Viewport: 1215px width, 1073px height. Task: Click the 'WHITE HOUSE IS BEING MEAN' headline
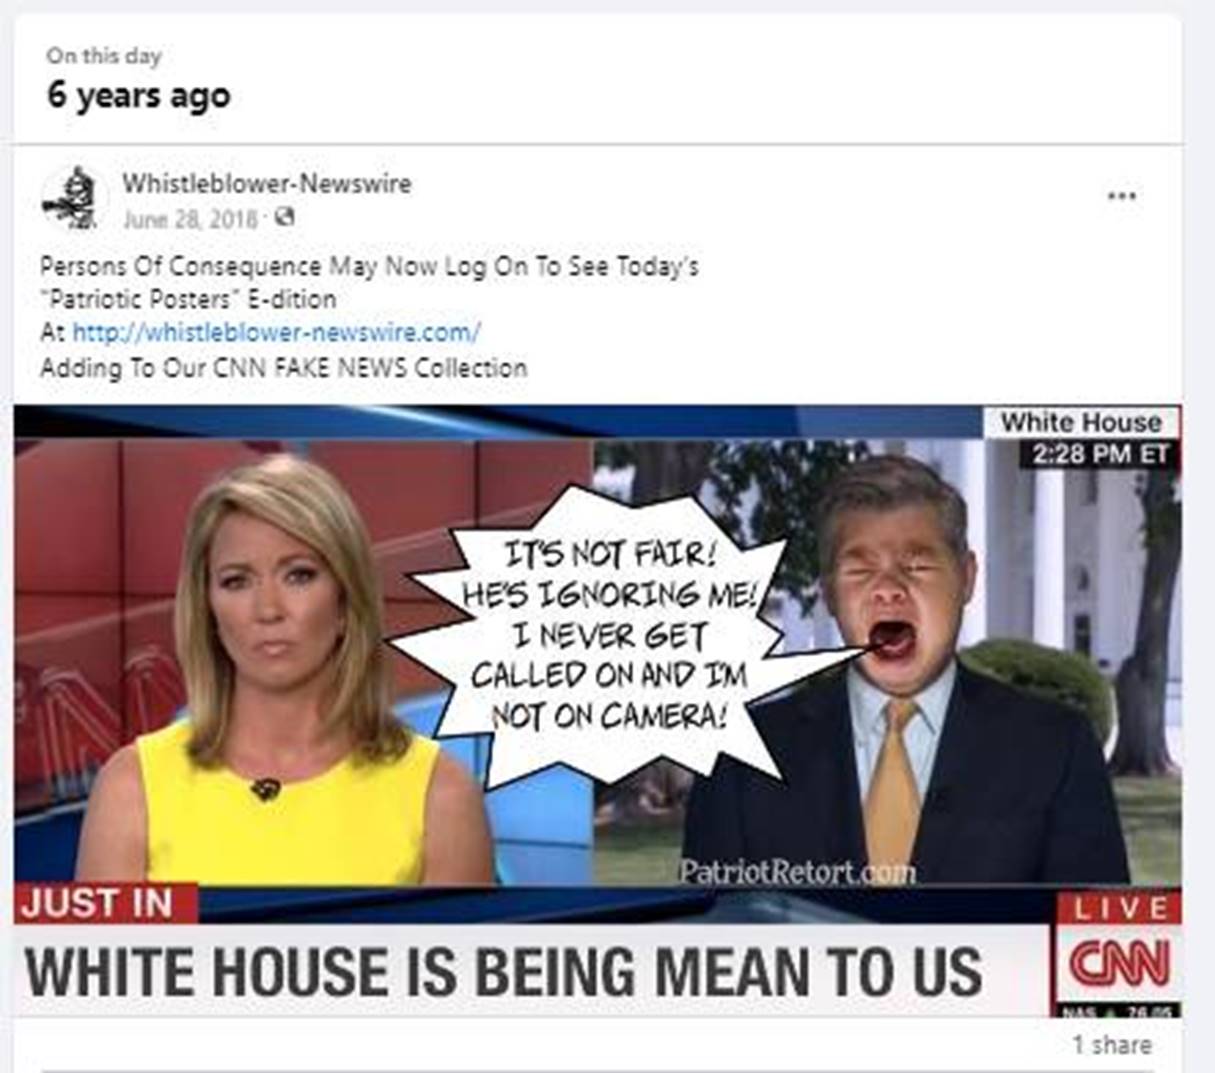click(503, 971)
